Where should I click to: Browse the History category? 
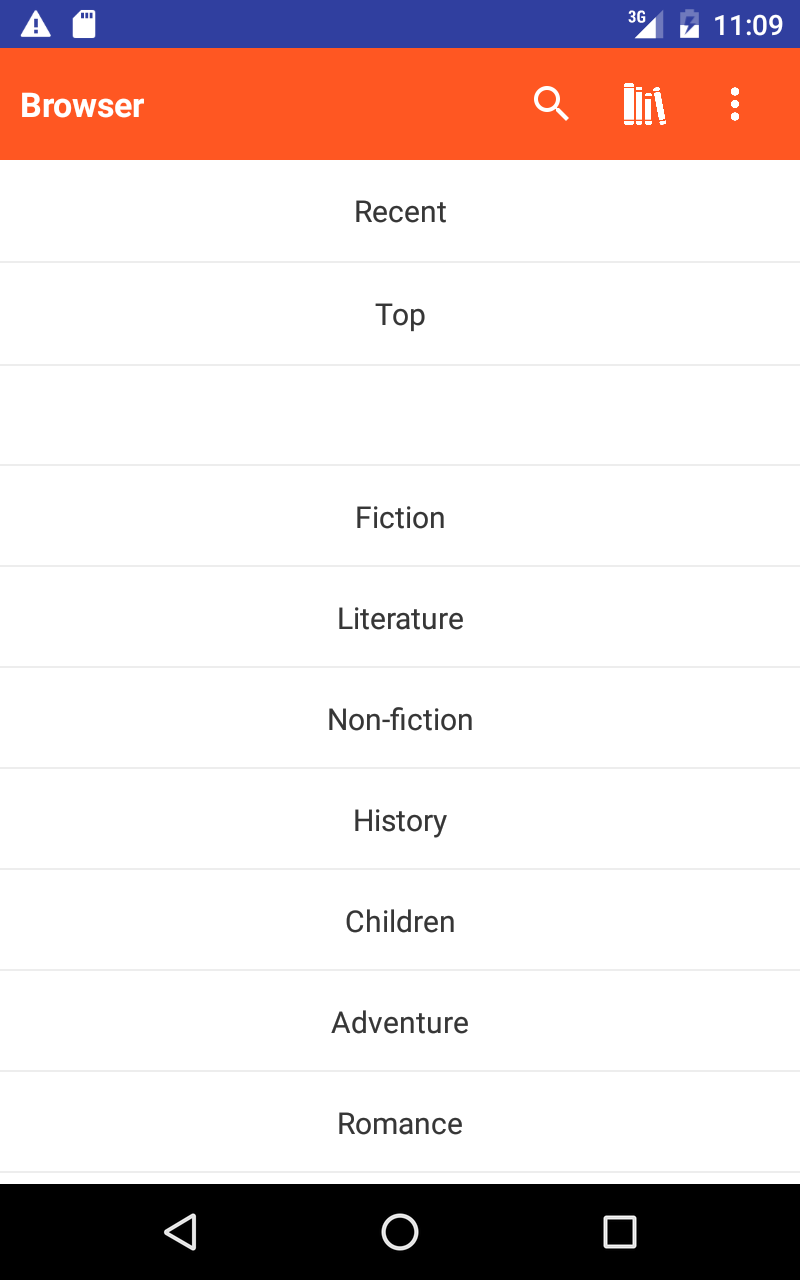[400, 820]
